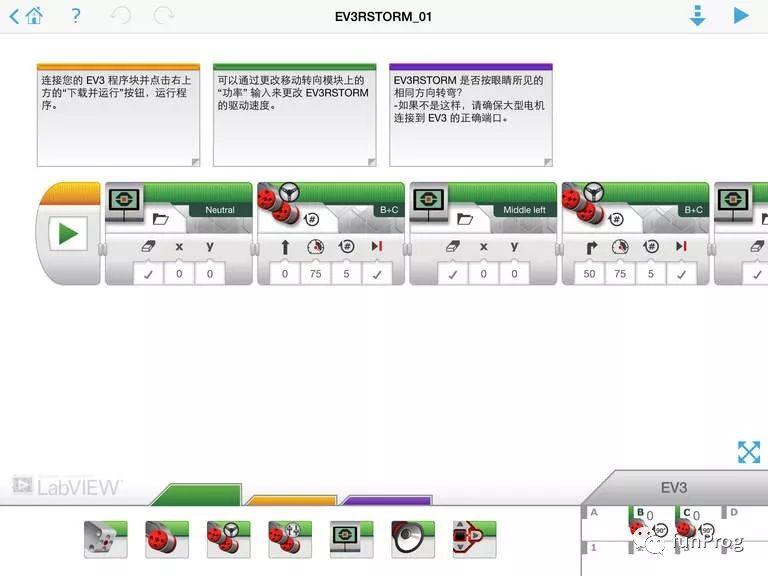
Task: Tap the turn arrow steering icon on second Move Steering
Action: point(592,247)
